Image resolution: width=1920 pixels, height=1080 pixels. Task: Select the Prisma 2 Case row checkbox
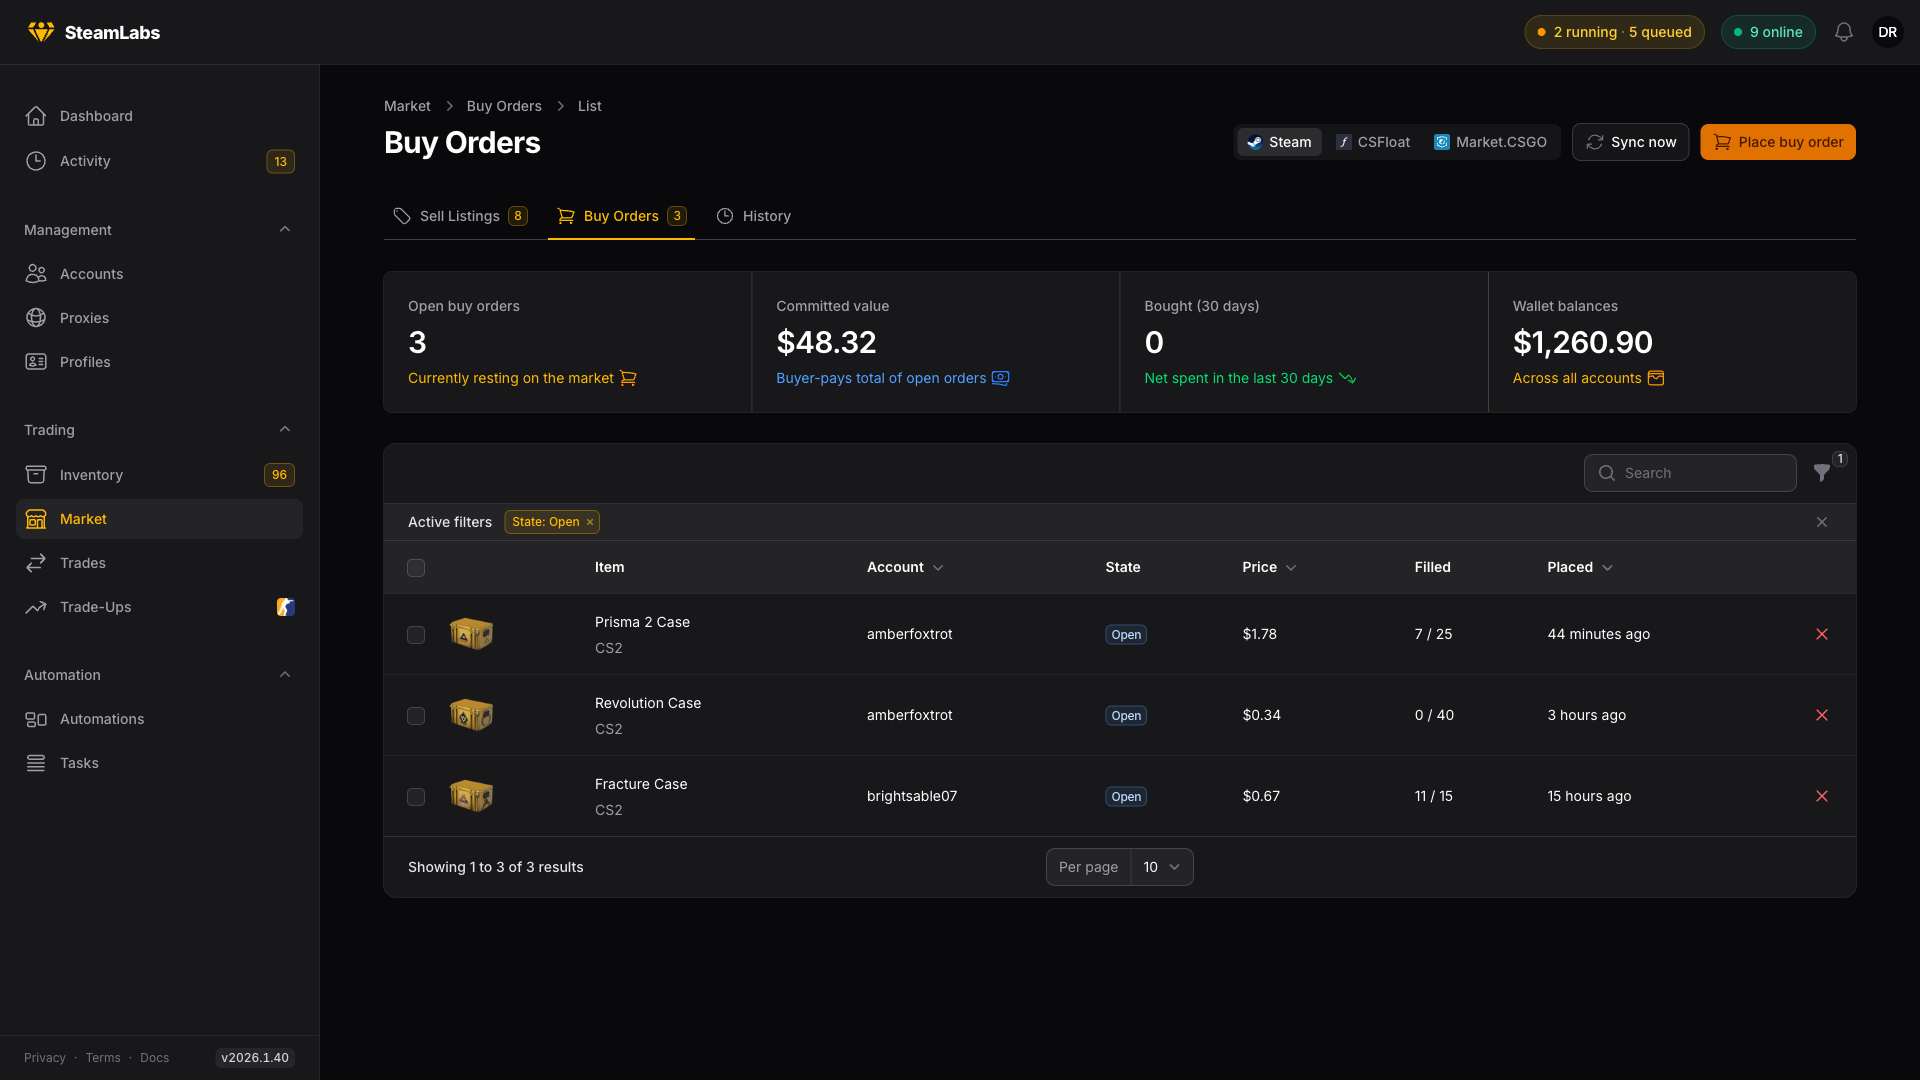tap(416, 635)
